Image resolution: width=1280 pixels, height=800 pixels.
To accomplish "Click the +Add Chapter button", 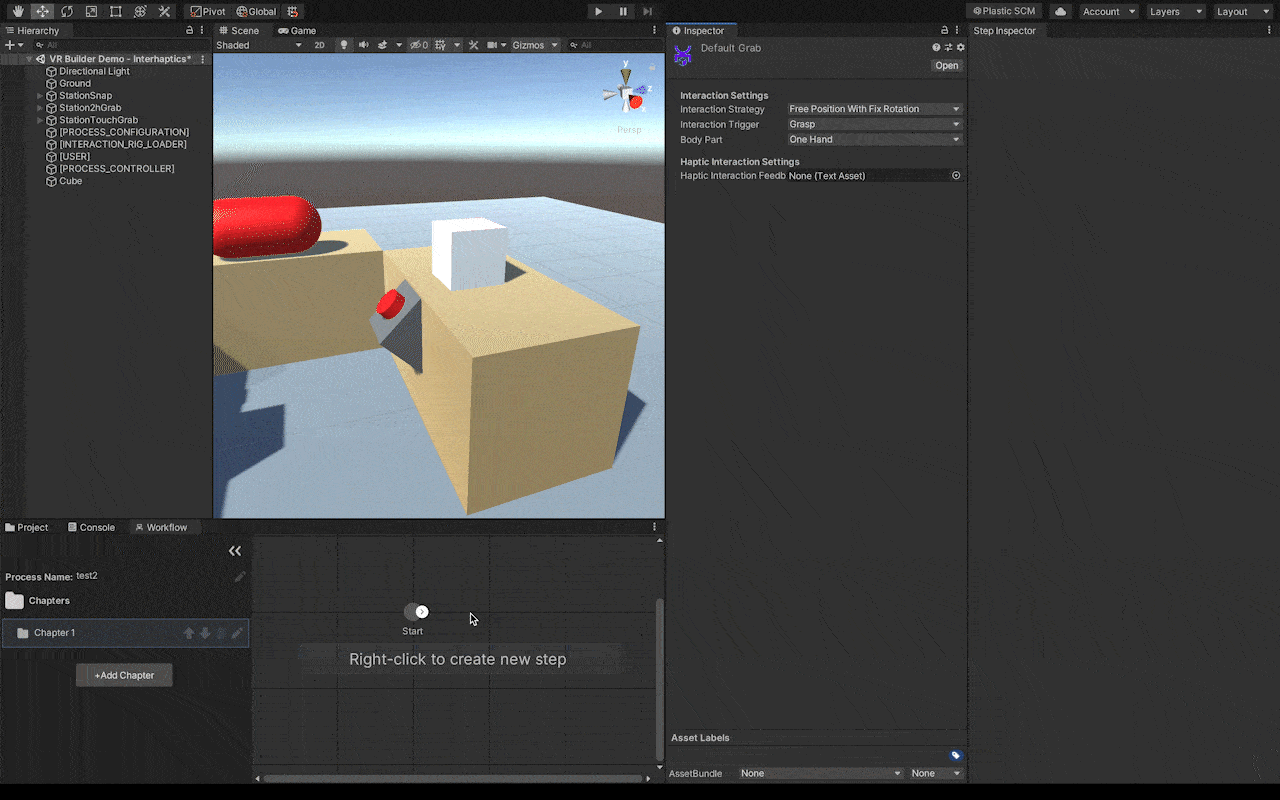I will coord(124,675).
